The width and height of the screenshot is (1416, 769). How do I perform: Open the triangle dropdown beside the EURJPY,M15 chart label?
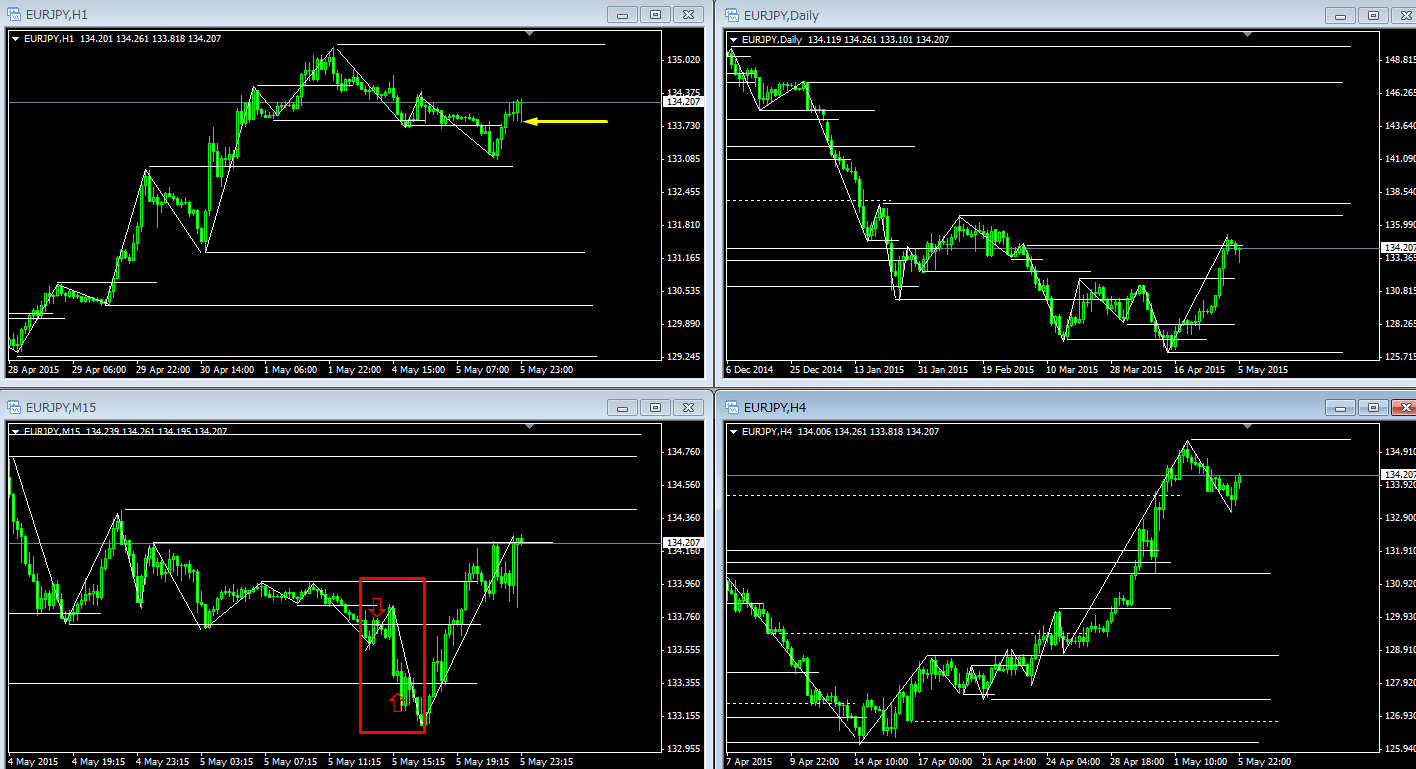coord(15,431)
